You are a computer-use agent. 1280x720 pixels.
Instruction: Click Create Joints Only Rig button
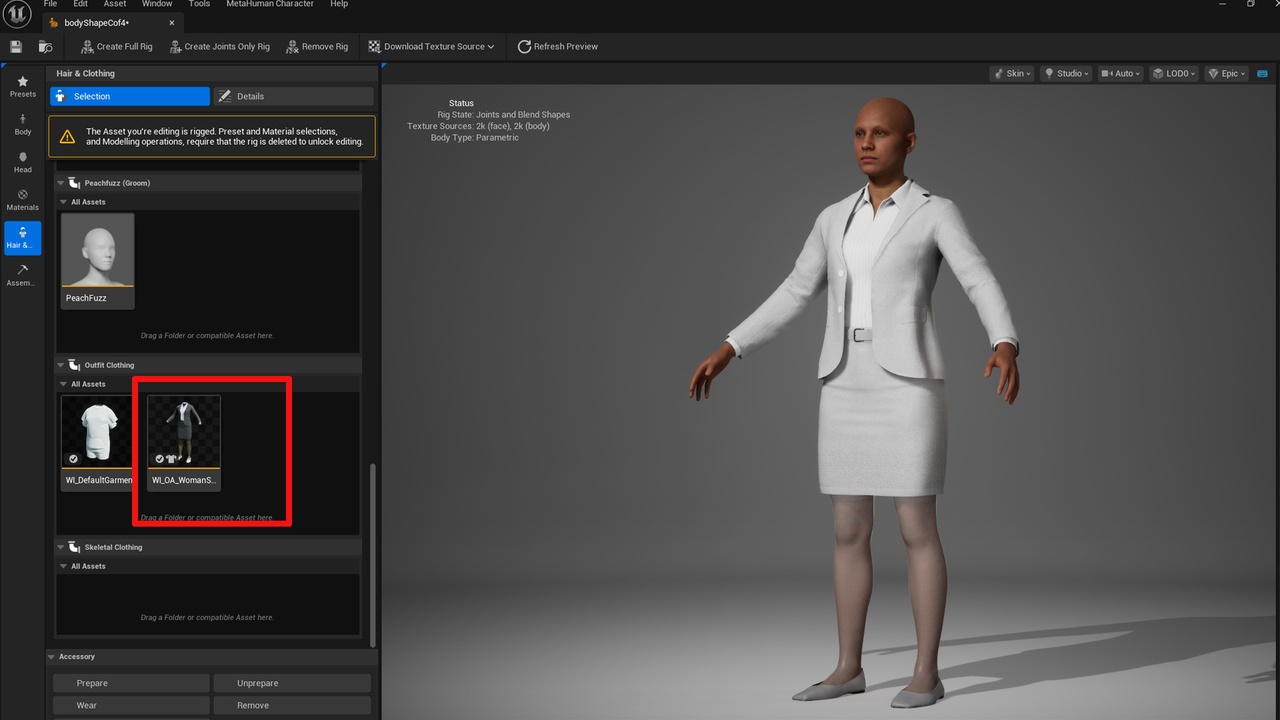click(219, 46)
